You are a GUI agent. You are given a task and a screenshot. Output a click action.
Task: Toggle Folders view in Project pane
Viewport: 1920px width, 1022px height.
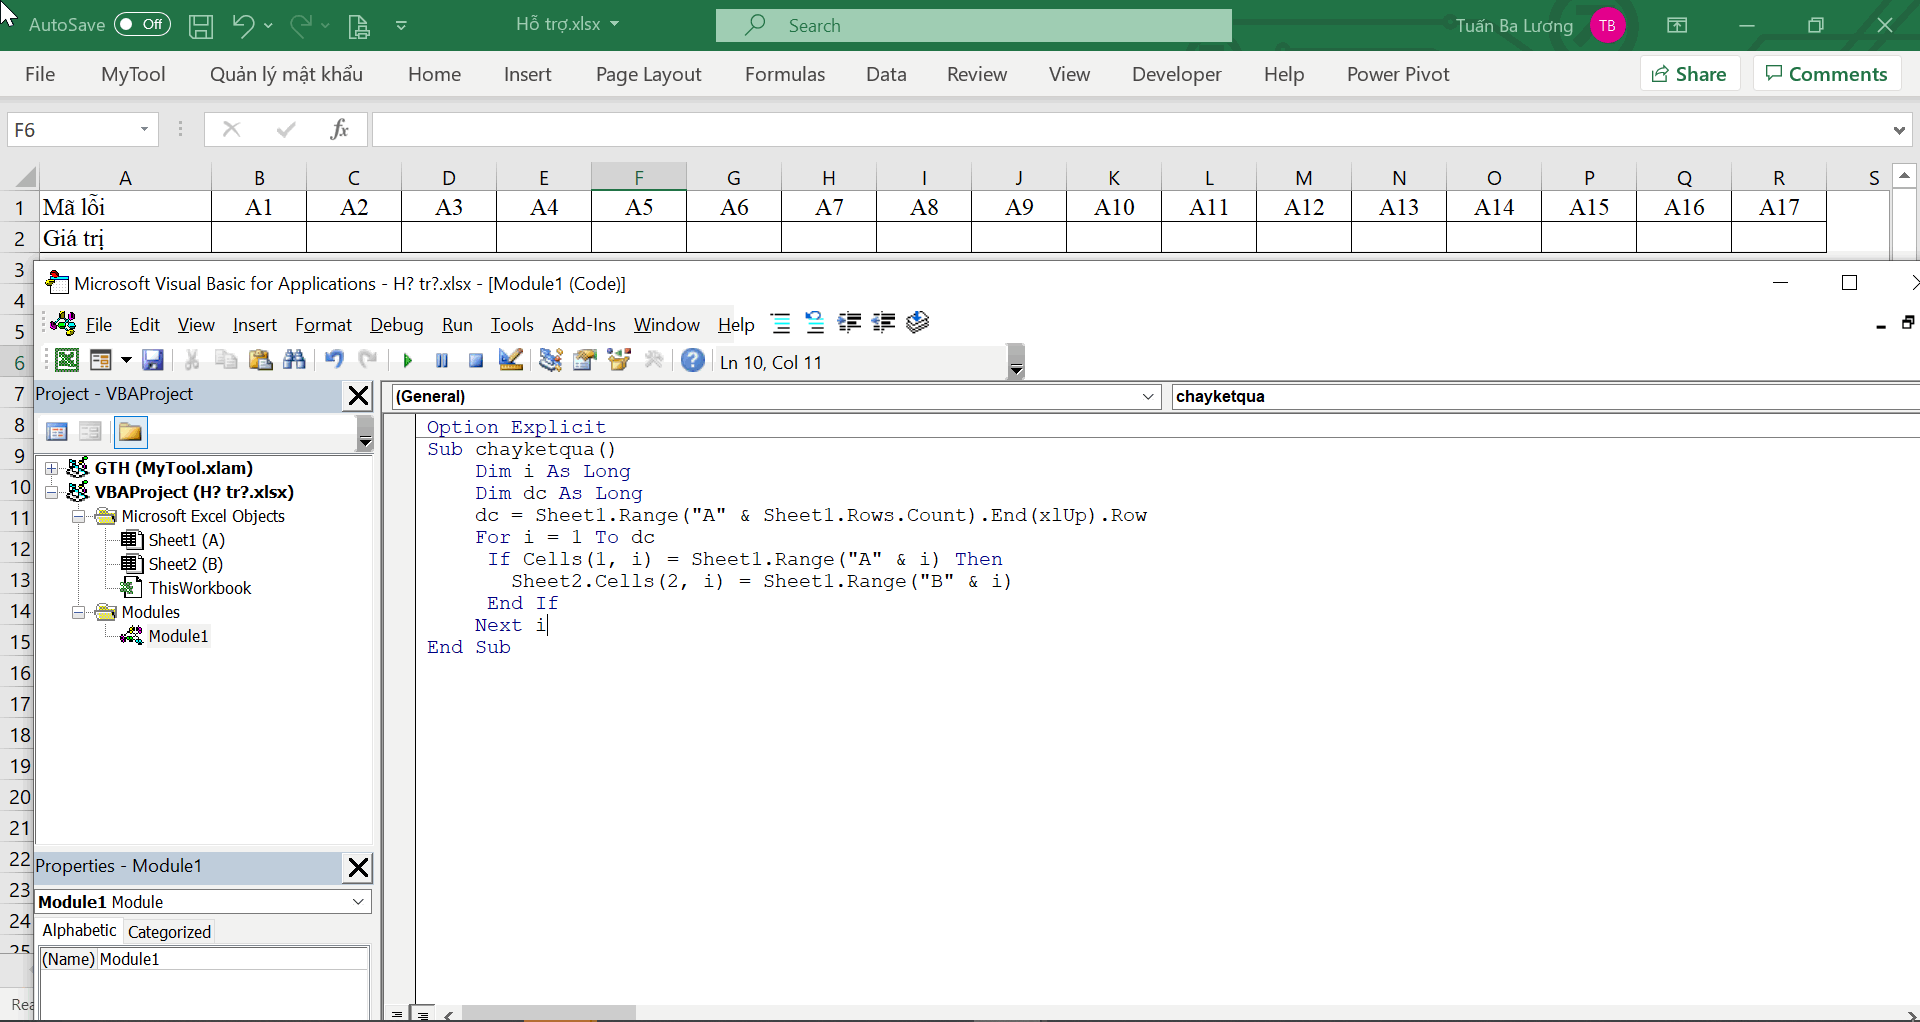click(130, 432)
